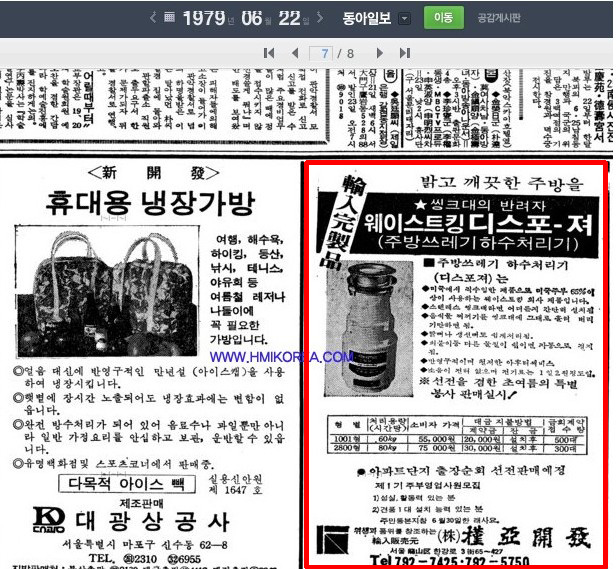Click the 휴대용 냉장가방 ad headline
Image resolution: width=616 pixels, height=569 pixels.
coord(150,203)
